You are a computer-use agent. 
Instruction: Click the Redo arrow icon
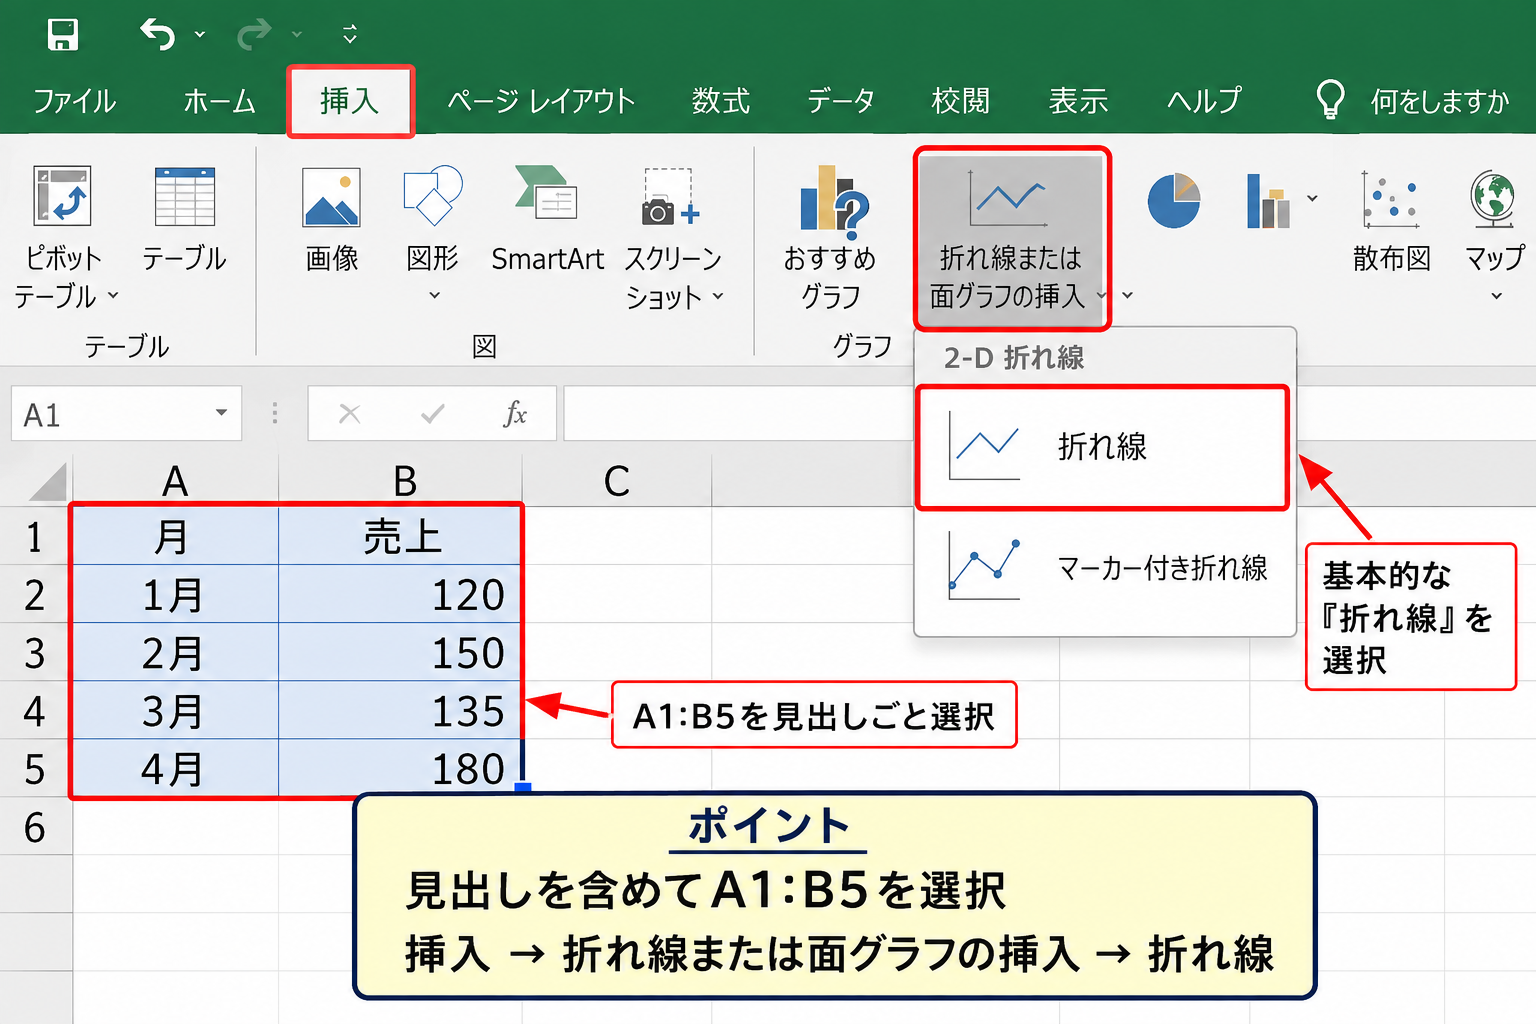(253, 34)
